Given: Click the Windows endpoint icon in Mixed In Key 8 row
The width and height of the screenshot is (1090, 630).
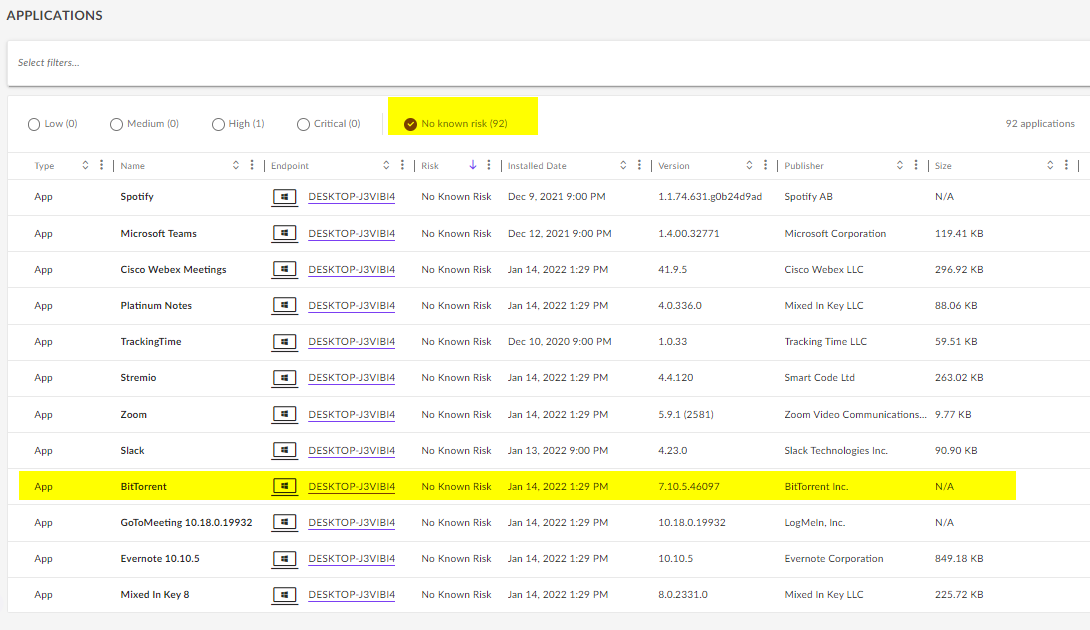Looking at the screenshot, I should (x=284, y=595).
